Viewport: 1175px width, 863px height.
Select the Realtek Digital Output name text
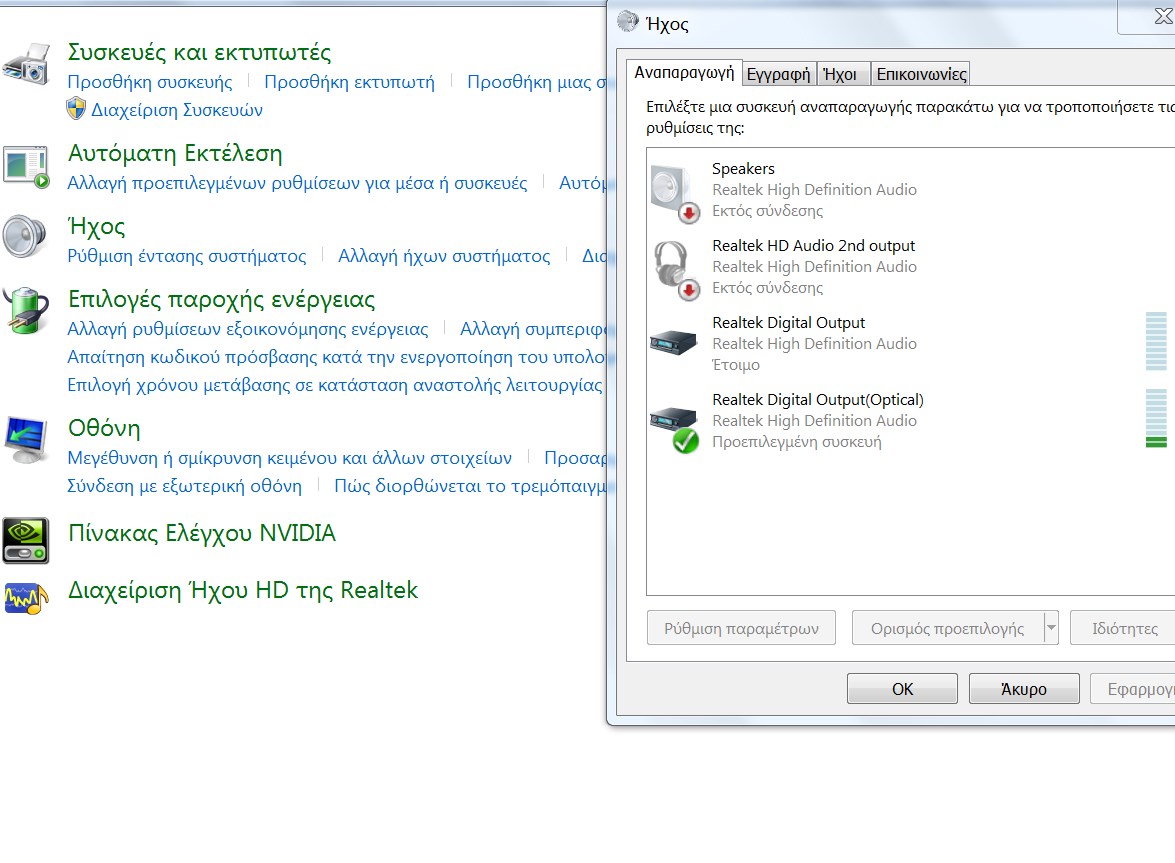(x=788, y=323)
